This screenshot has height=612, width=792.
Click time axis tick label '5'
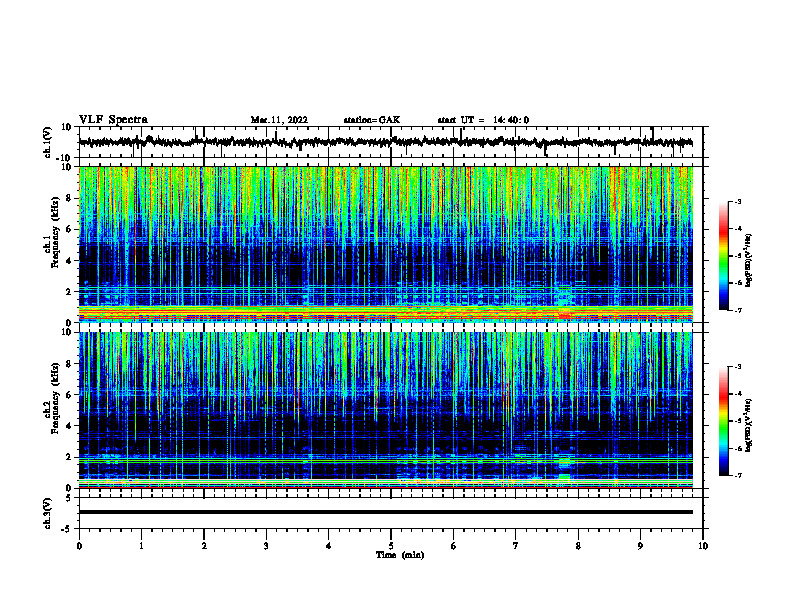391,546
